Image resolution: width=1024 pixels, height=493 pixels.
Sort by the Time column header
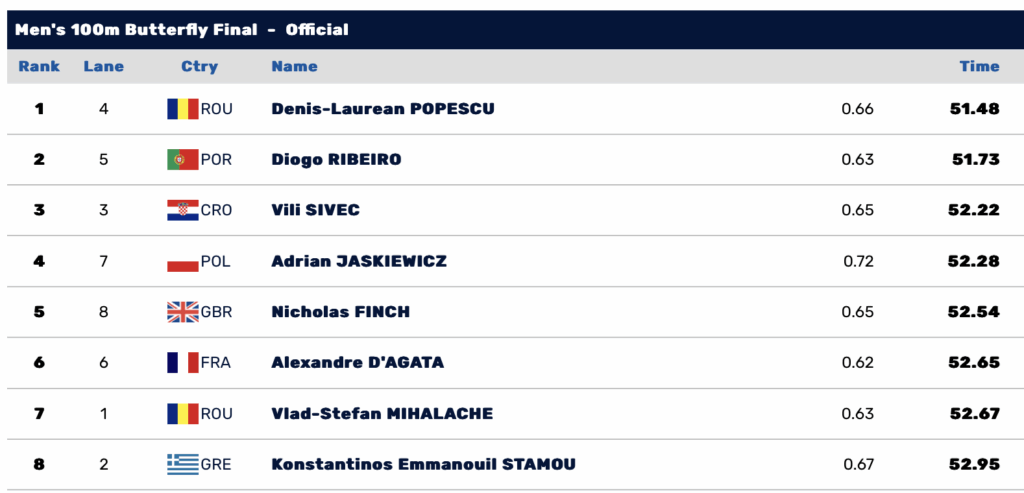point(979,67)
